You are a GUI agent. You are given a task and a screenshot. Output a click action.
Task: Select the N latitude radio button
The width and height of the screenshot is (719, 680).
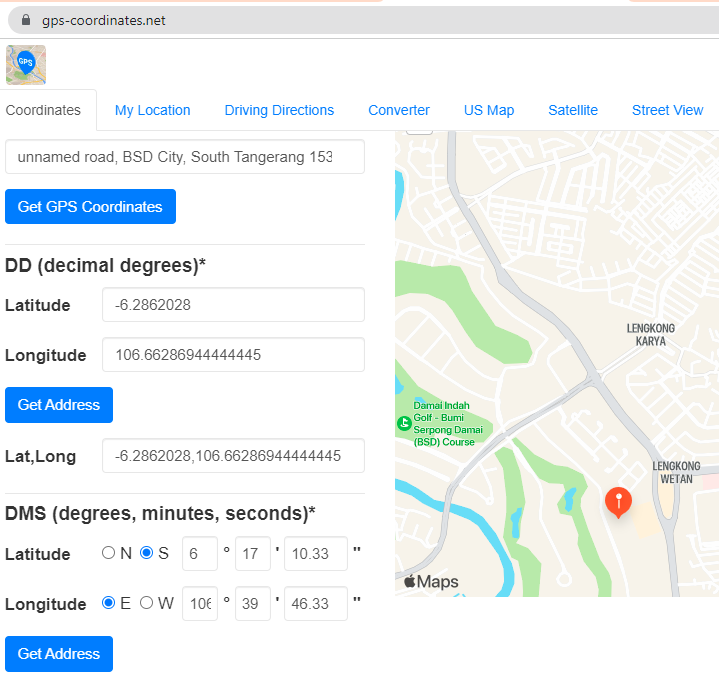click(x=108, y=553)
